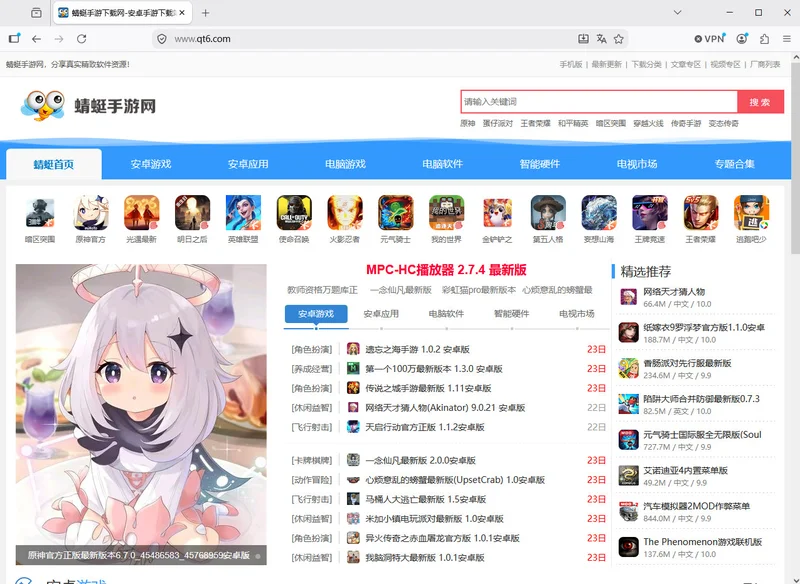
Task: Open 遗忘之海手游 1.0.2 安卓版 entry
Action: pyautogui.click(x=417, y=349)
